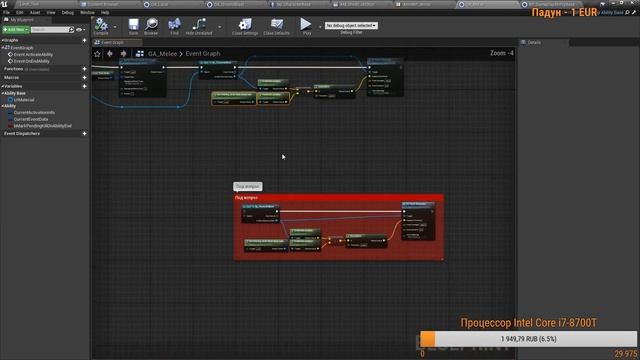Screen dimensions: 640x360
Task: Collapse the Ability variable category
Action: point(2,106)
